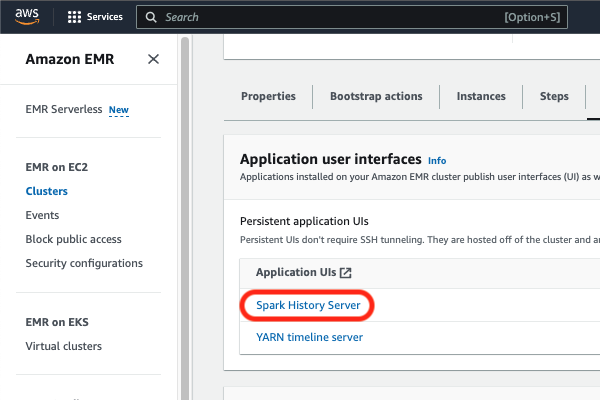Viewport: 600px width, 400px height.
Task: Click the New badge beside EMR Serverless
Action: pyautogui.click(x=119, y=110)
